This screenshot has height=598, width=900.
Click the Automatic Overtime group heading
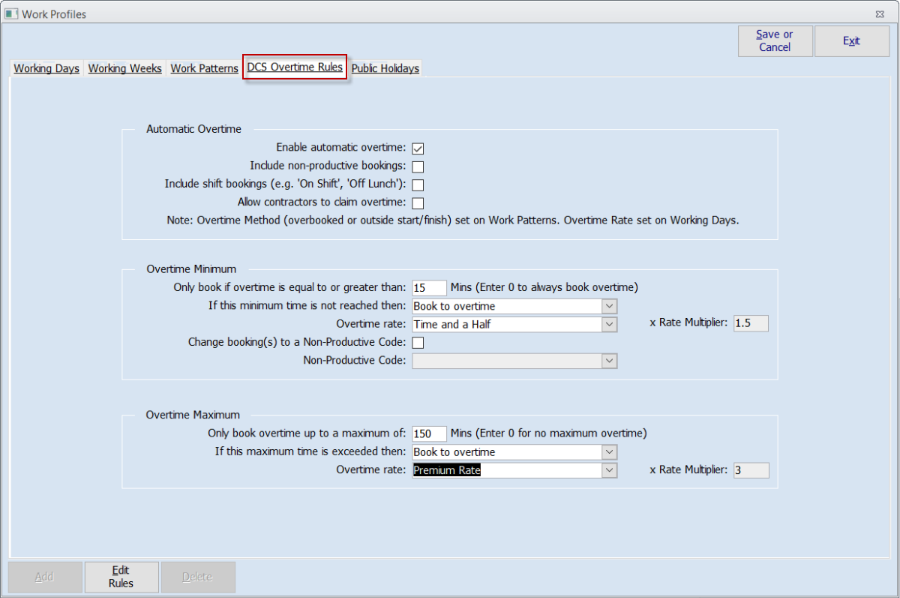click(193, 129)
